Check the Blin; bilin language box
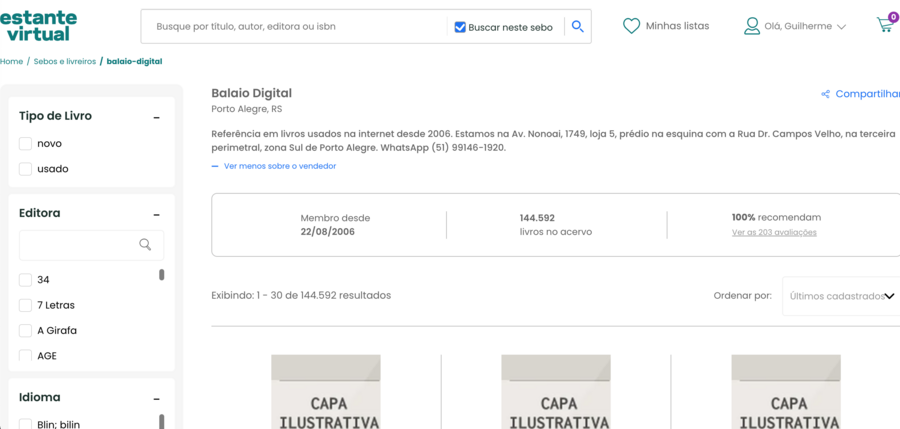 (25, 424)
